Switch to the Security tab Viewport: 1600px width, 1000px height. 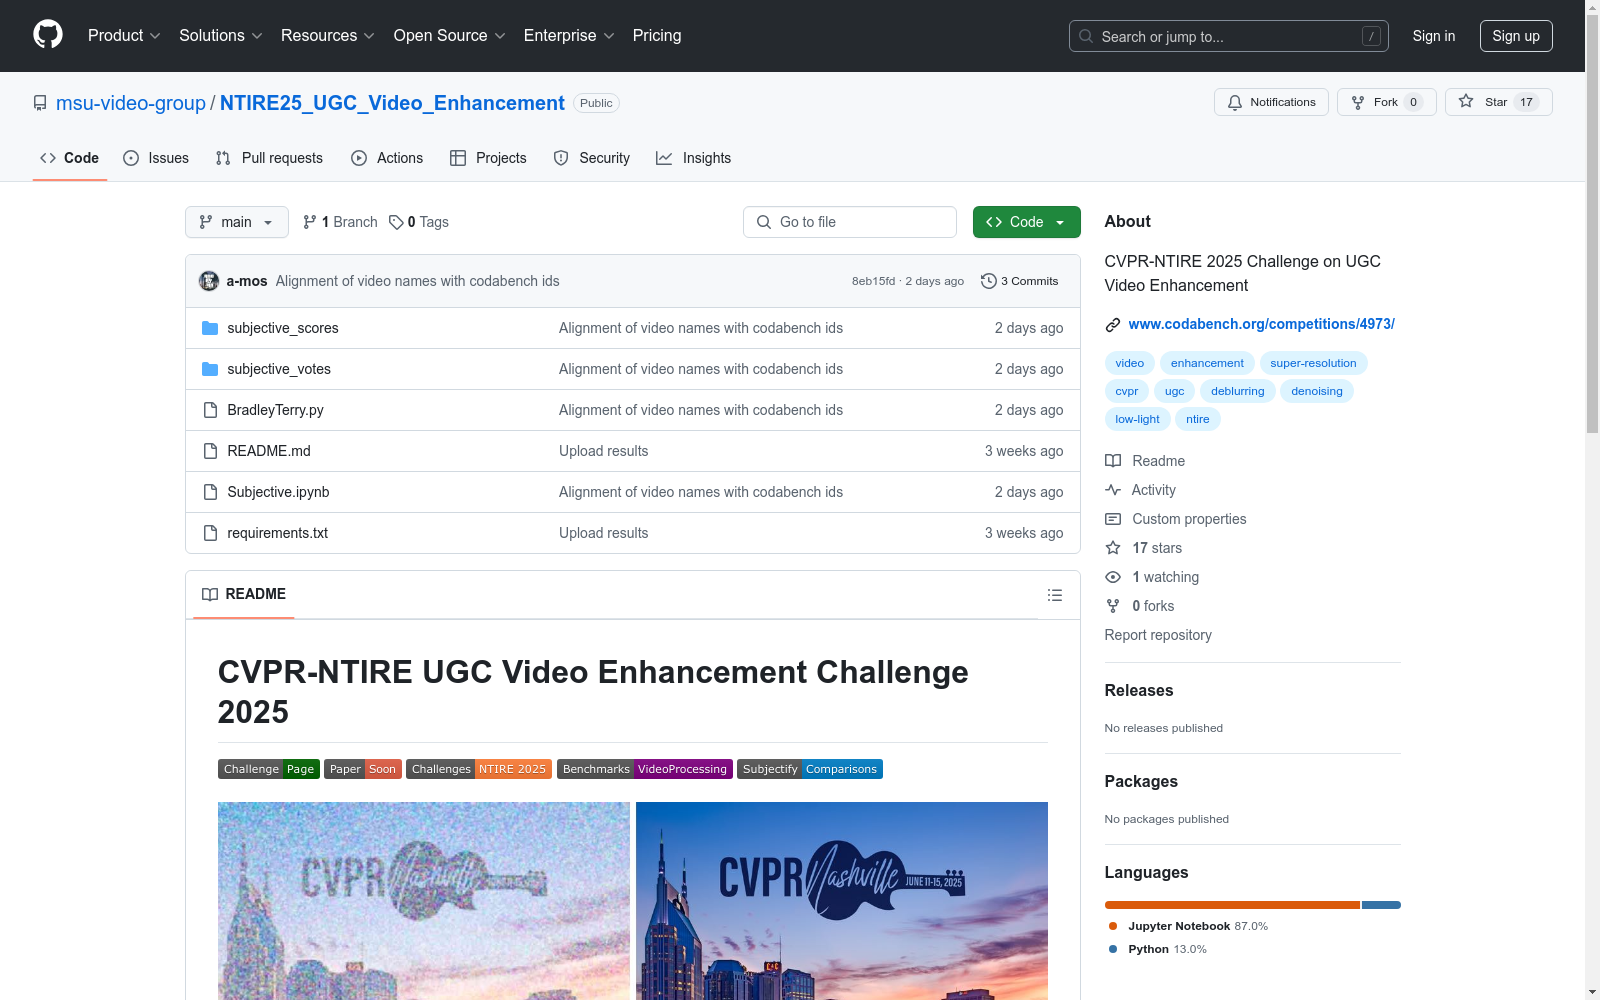point(592,158)
